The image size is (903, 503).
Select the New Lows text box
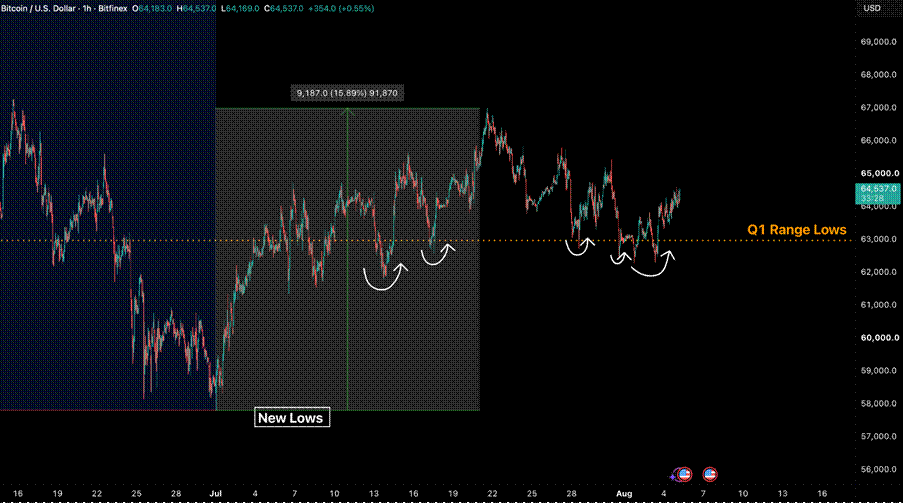(x=292, y=418)
